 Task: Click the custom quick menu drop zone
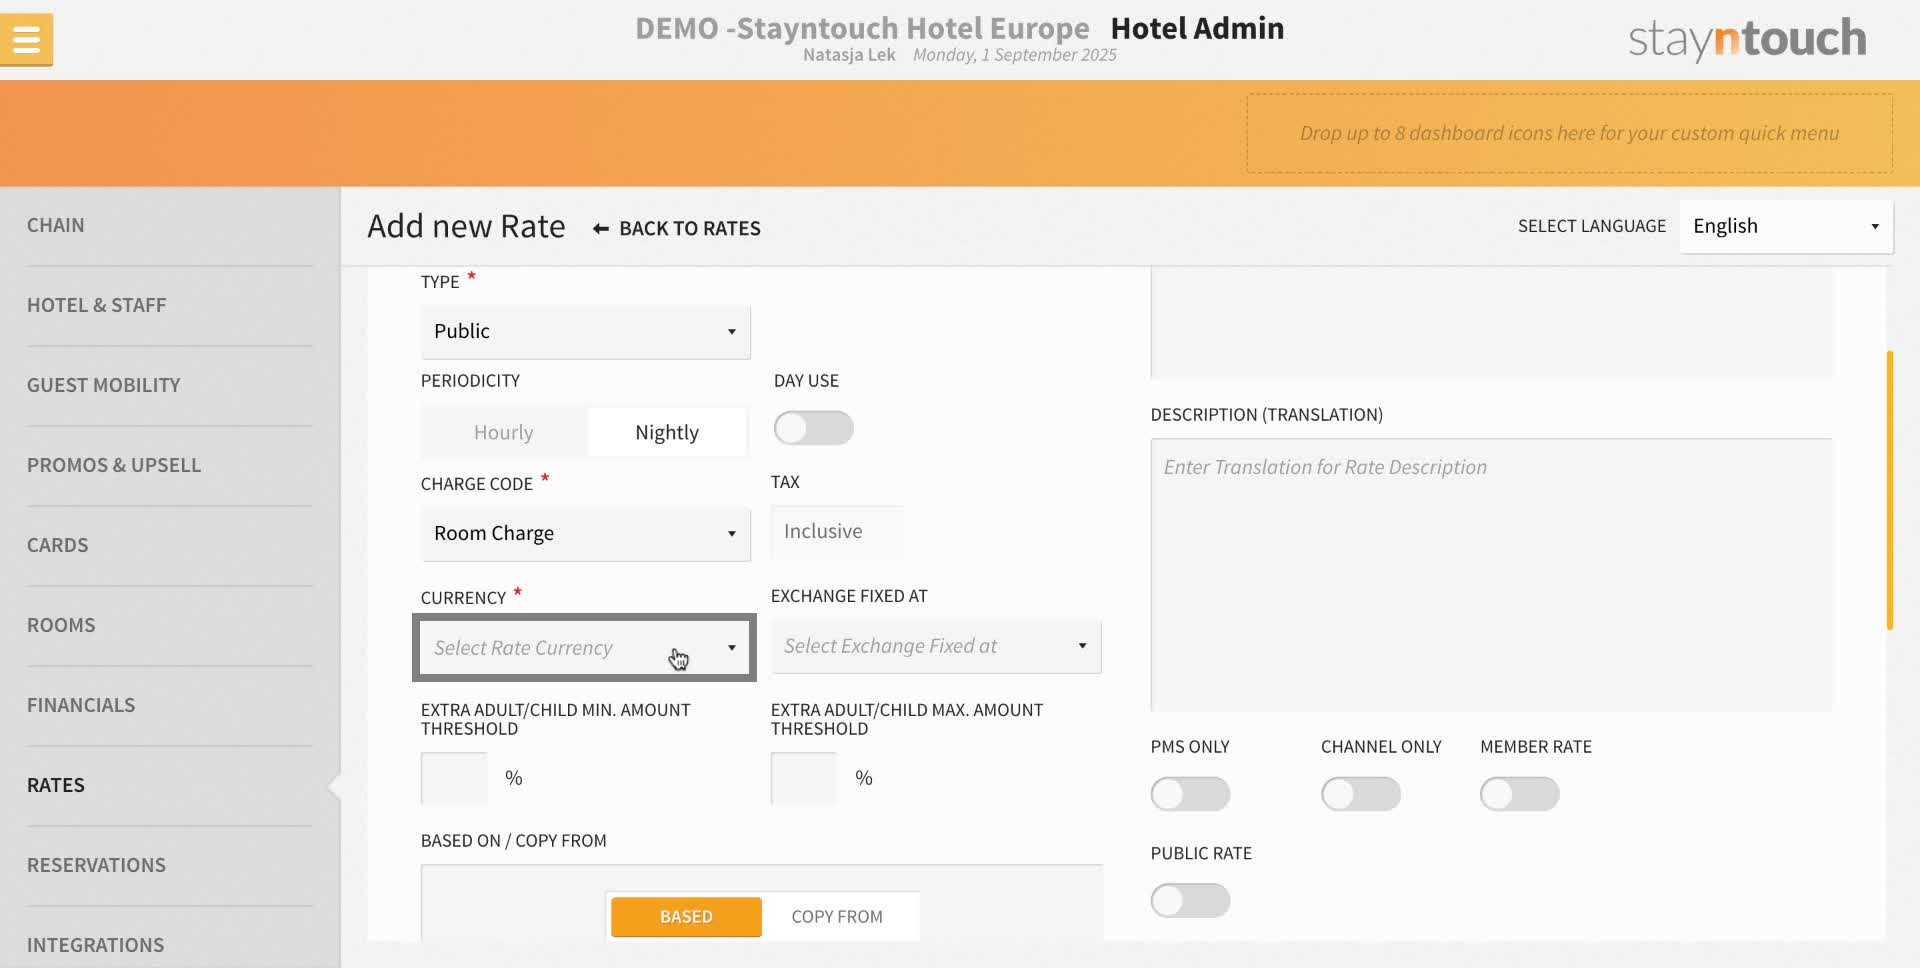pos(1569,133)
